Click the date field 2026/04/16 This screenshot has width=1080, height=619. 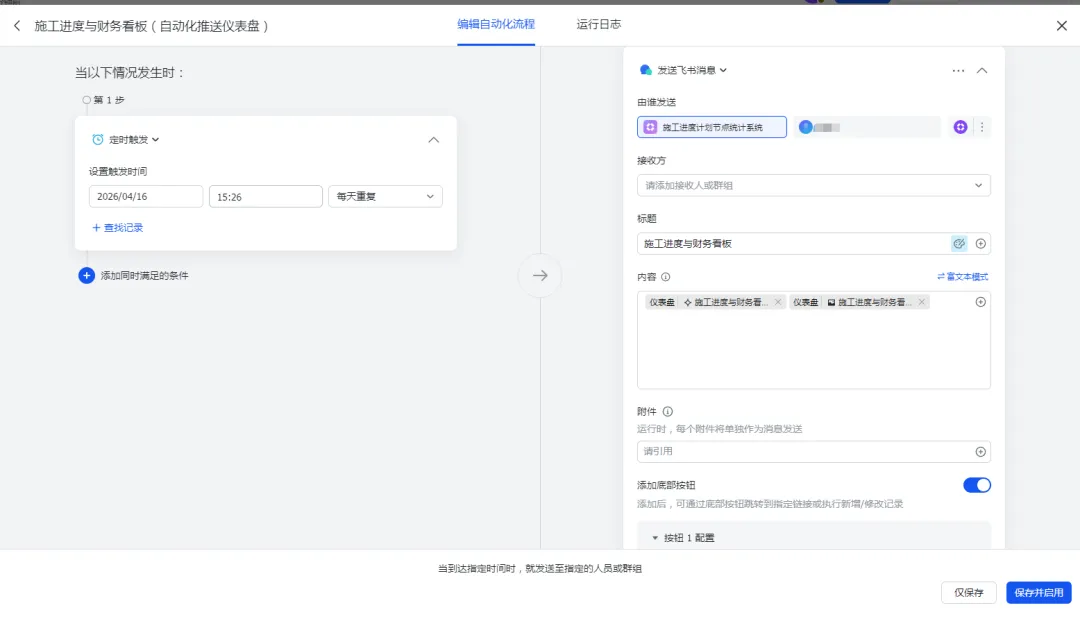coord(146,196)
